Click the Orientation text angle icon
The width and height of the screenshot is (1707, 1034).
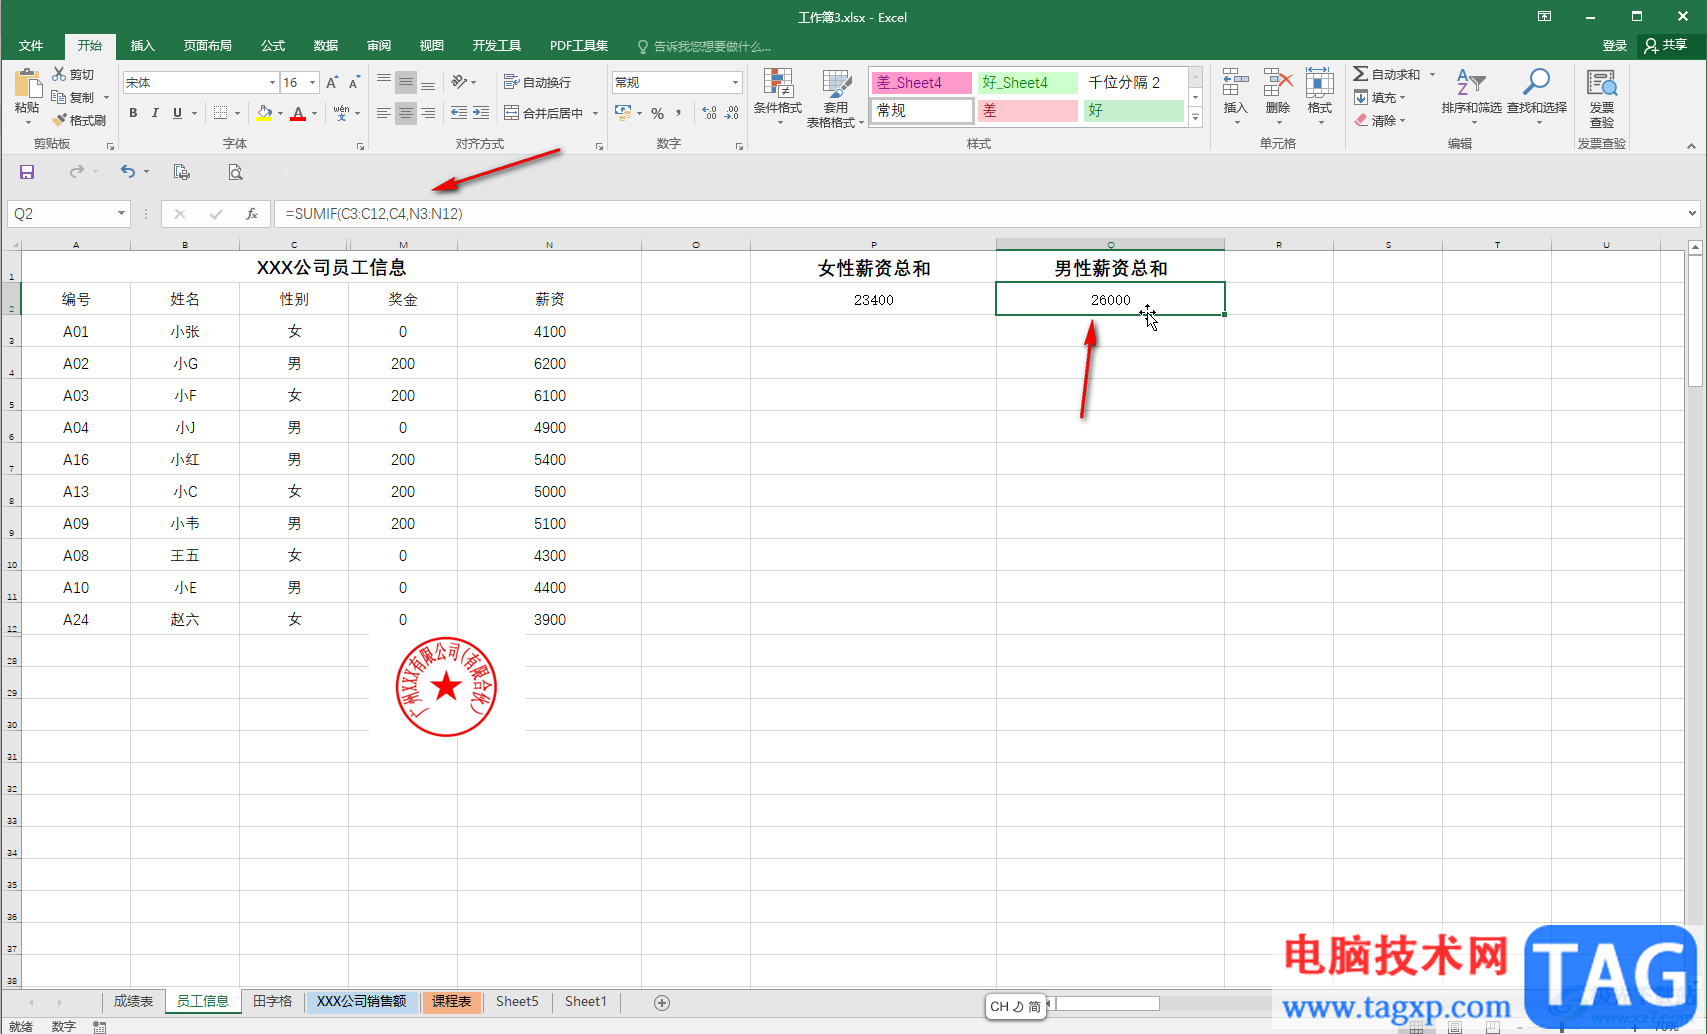point(459,82)
